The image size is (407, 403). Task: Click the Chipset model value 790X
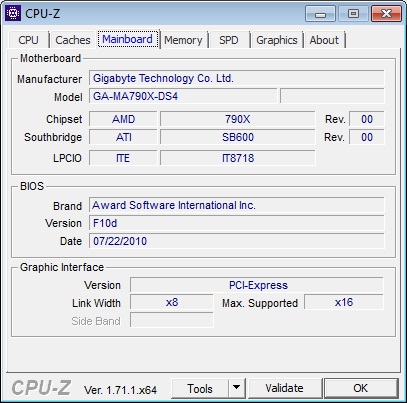click(237, 119)
